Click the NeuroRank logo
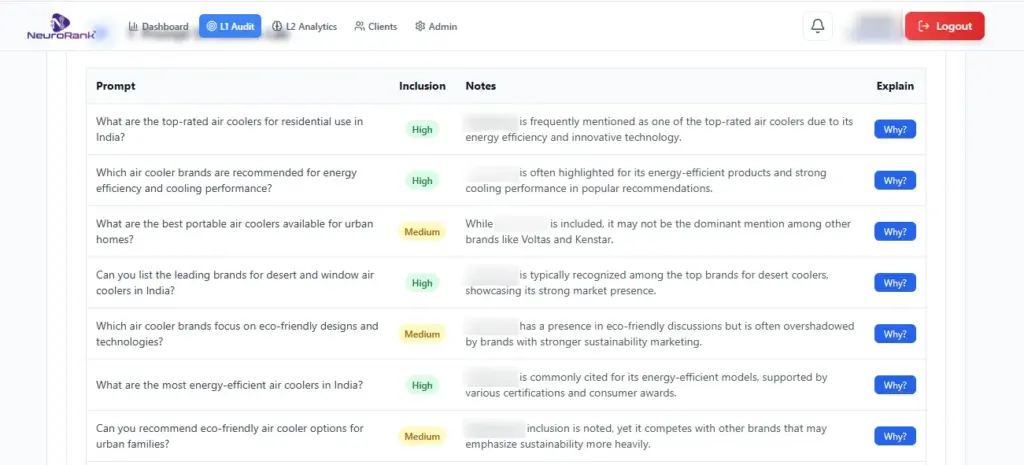 click(61, 27)
